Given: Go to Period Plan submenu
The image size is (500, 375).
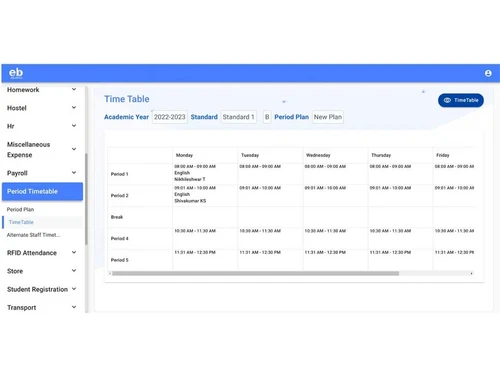Looking at the screenshot, I should [20, 209].
